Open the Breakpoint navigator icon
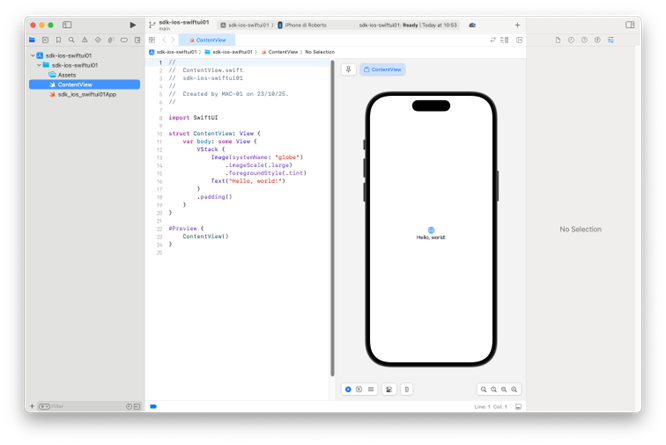 click(124, 40)
